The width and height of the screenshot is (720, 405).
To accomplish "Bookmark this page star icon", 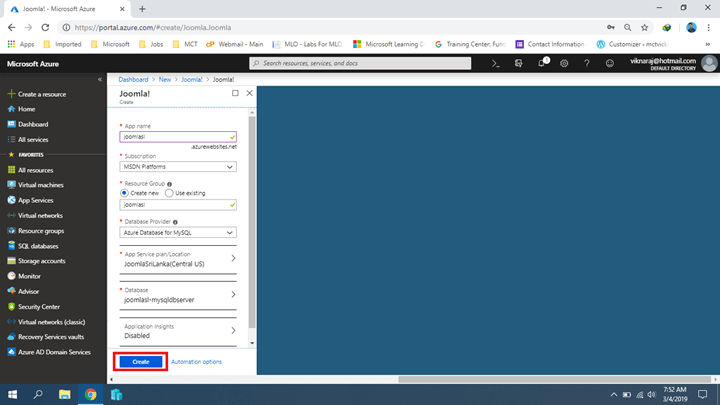I will pos(645,28).
